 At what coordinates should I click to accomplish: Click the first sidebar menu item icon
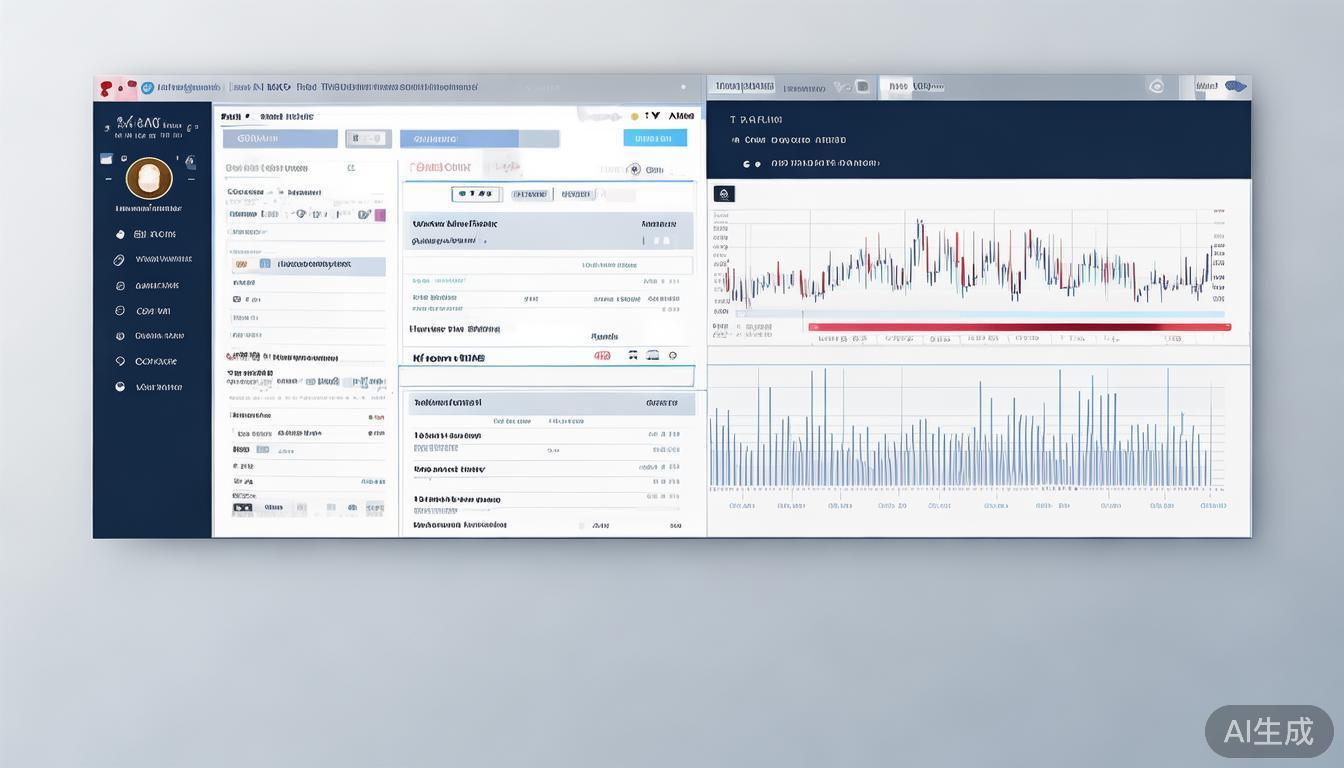coord(120,234)
